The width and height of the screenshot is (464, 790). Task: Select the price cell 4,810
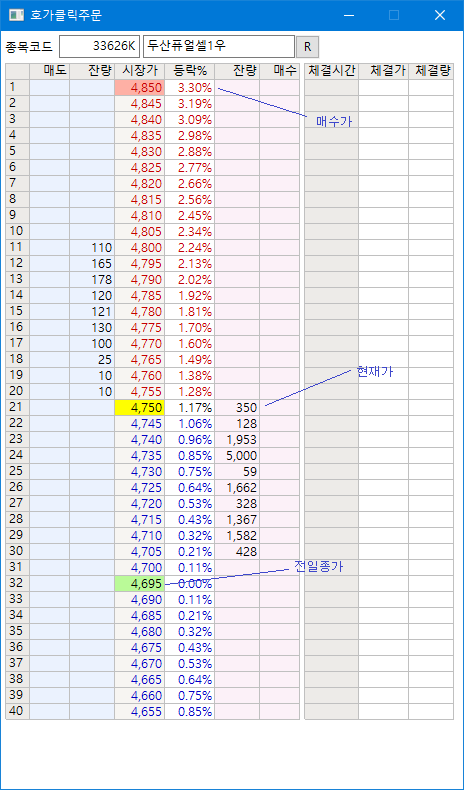pyautogui.click(x=140, y=216)
